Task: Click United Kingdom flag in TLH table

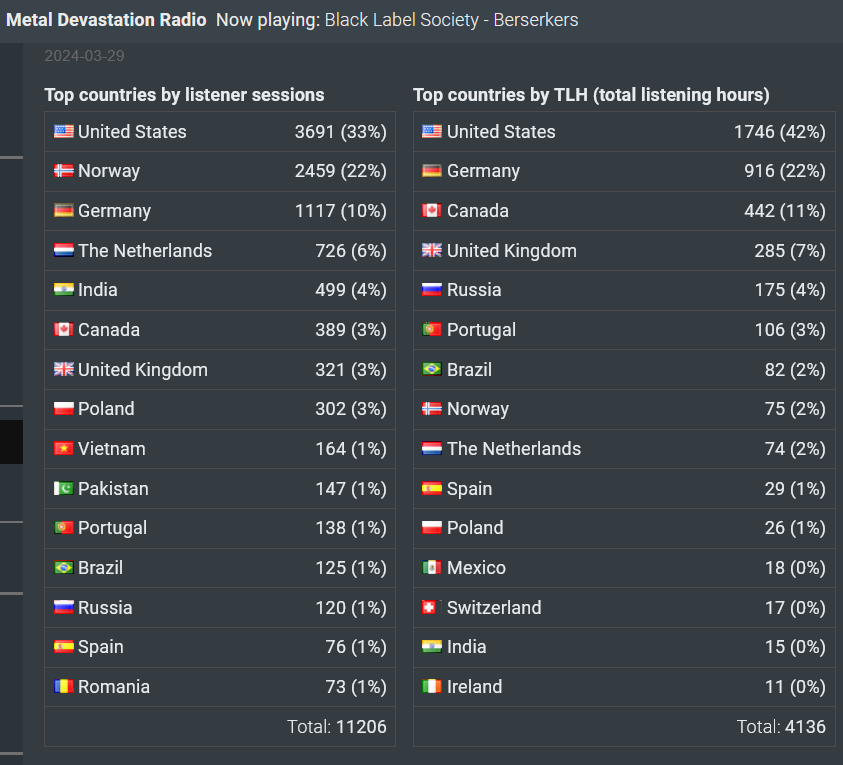Action: point(432,250)
